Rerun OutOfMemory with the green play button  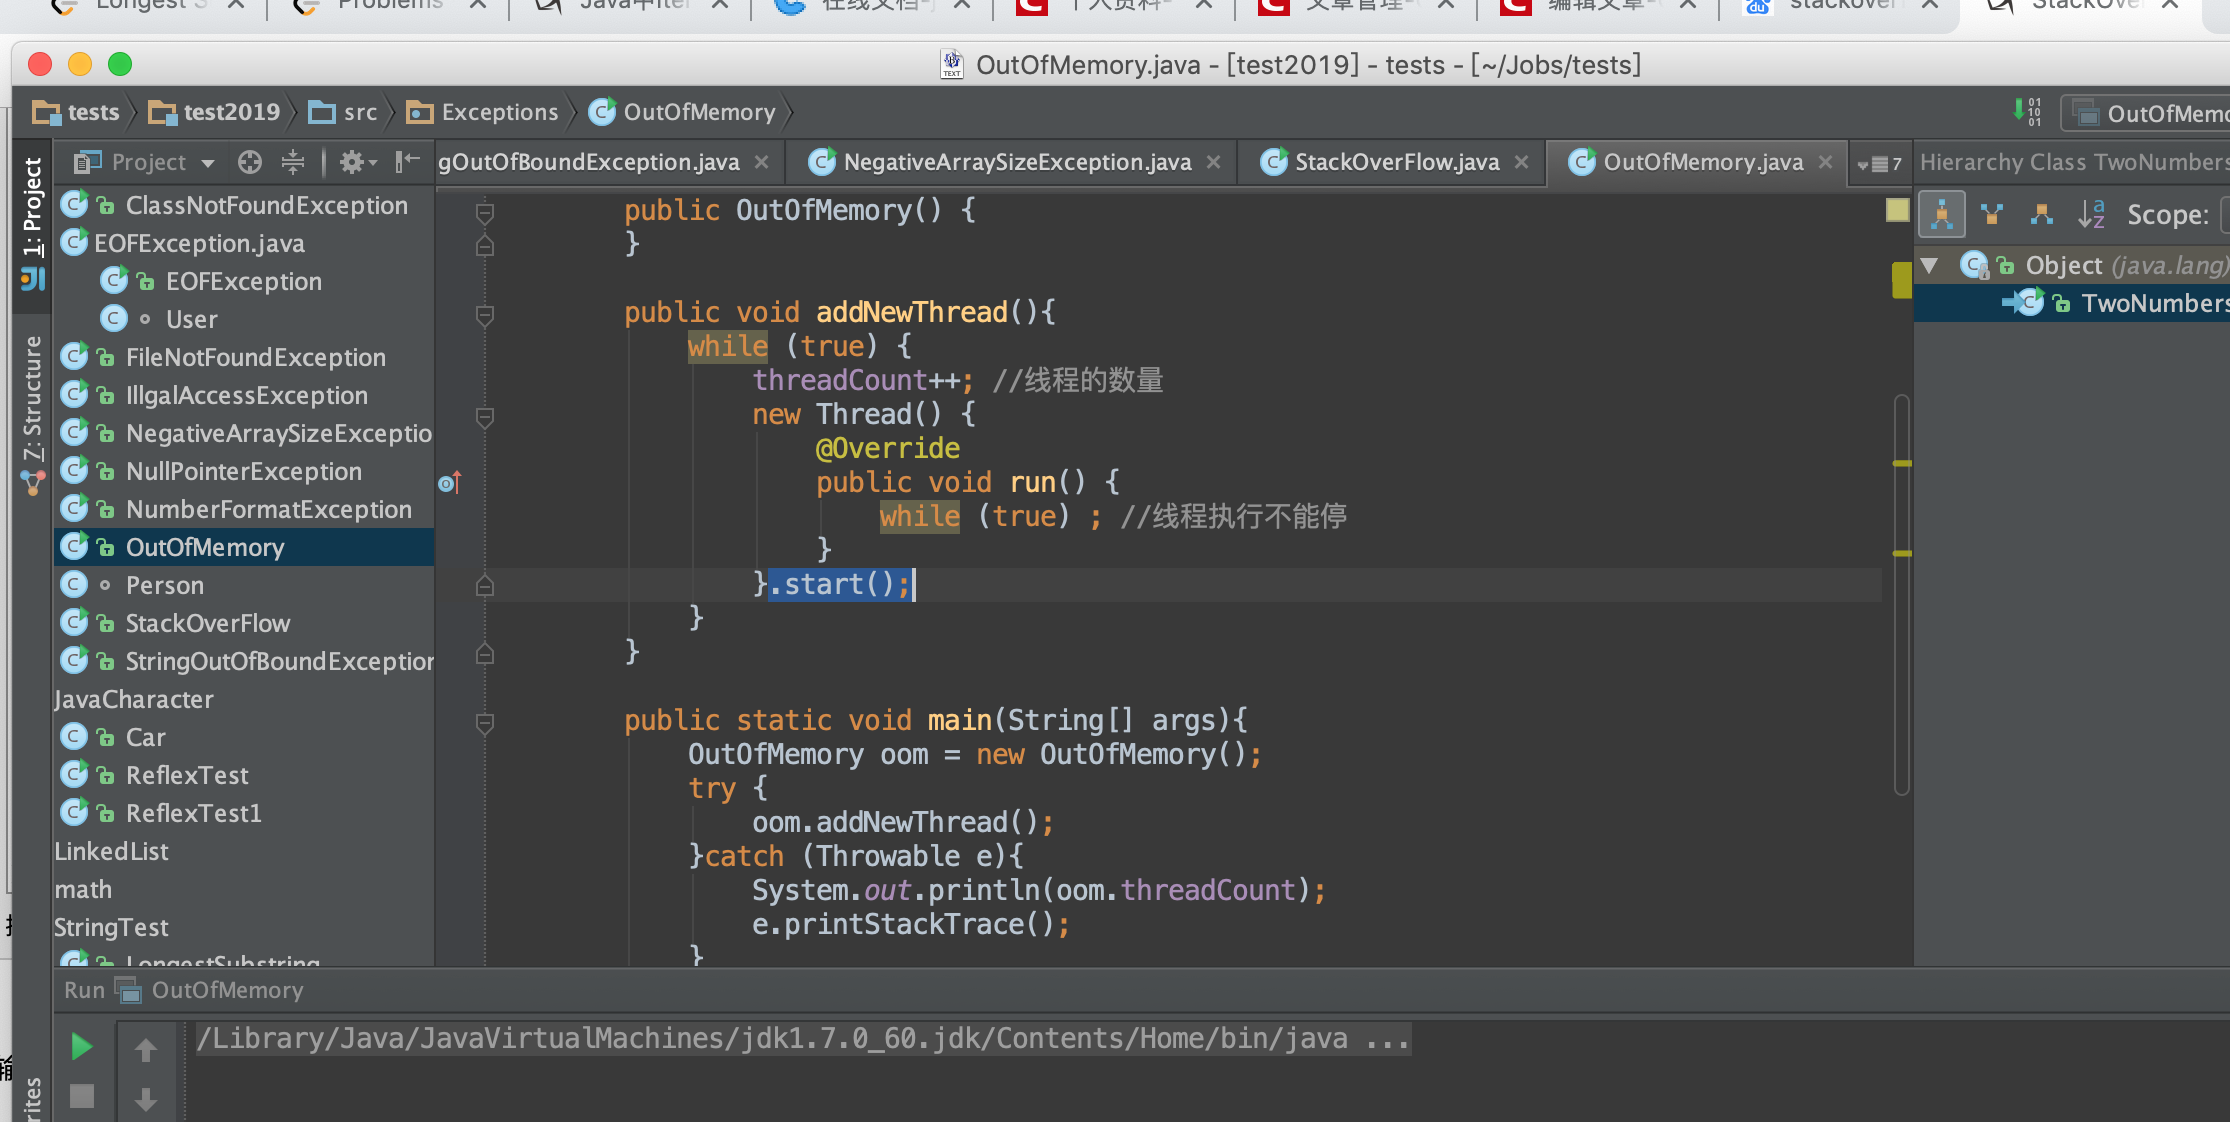pos(80,1046)
